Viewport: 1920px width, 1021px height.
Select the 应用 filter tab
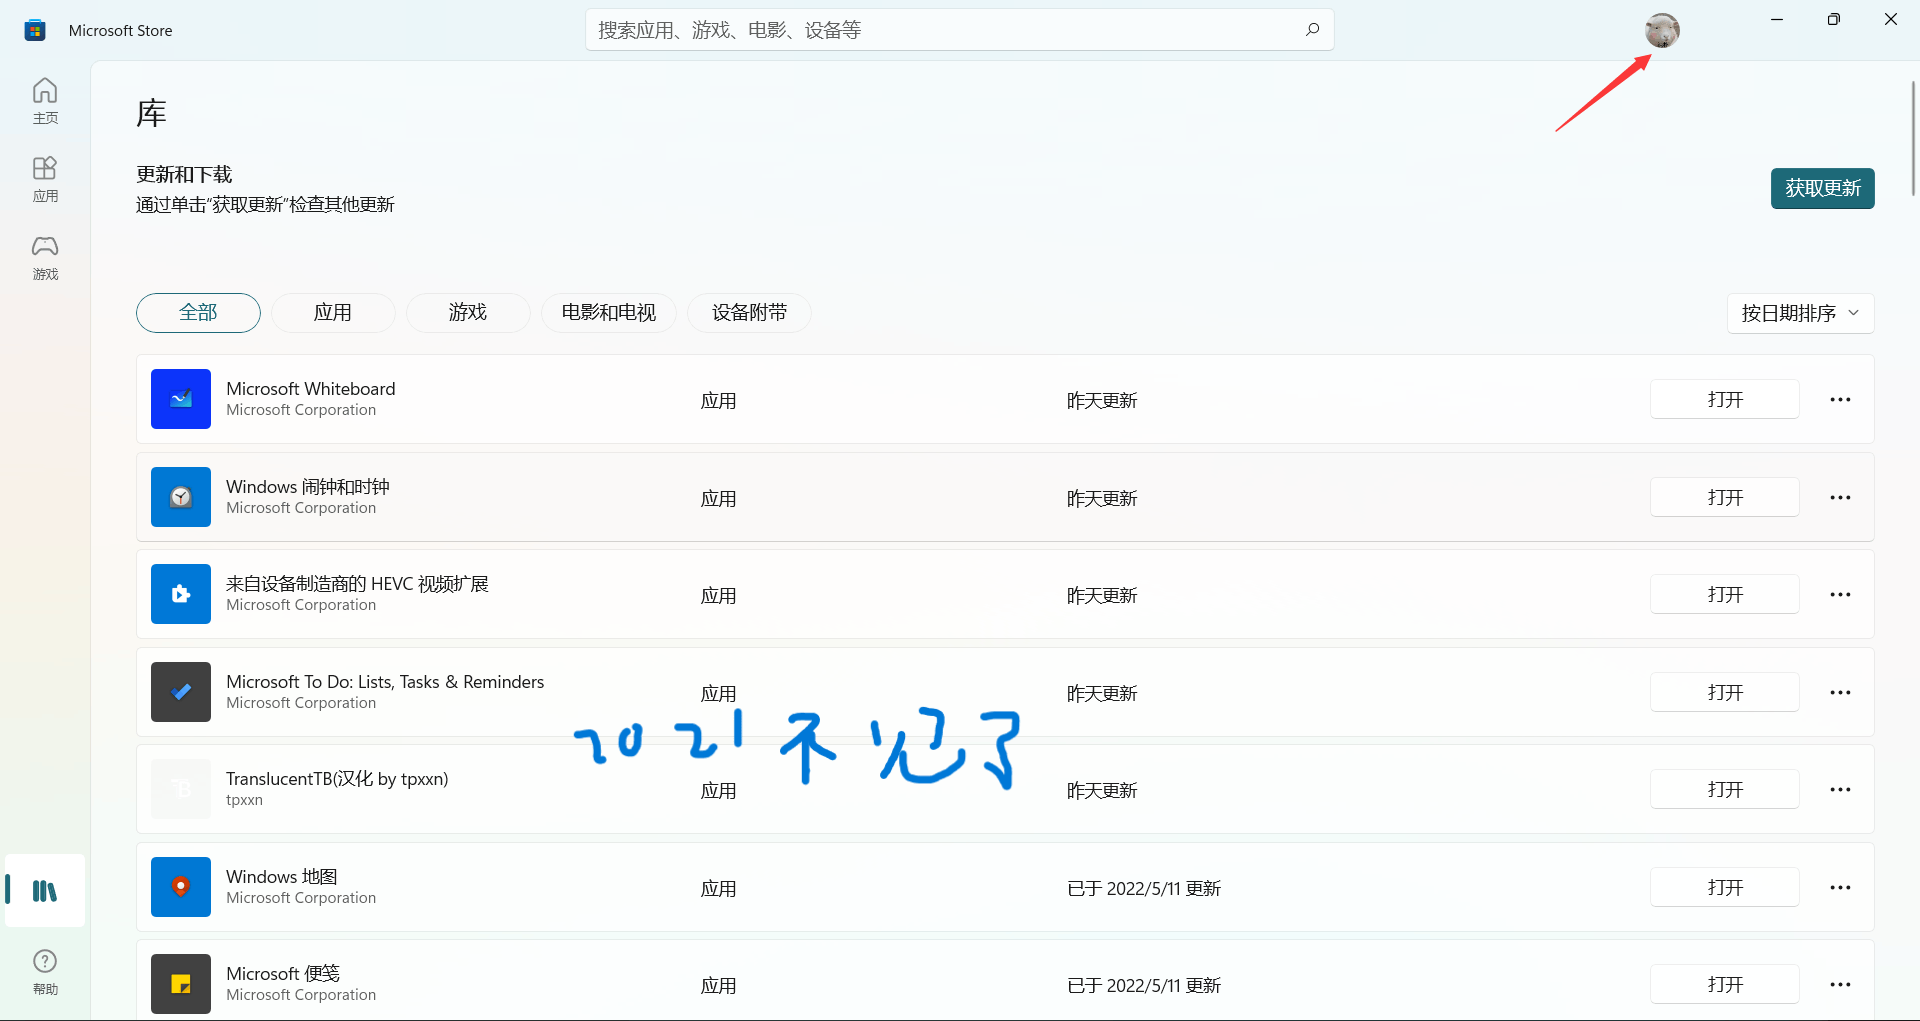pos(333,313)
